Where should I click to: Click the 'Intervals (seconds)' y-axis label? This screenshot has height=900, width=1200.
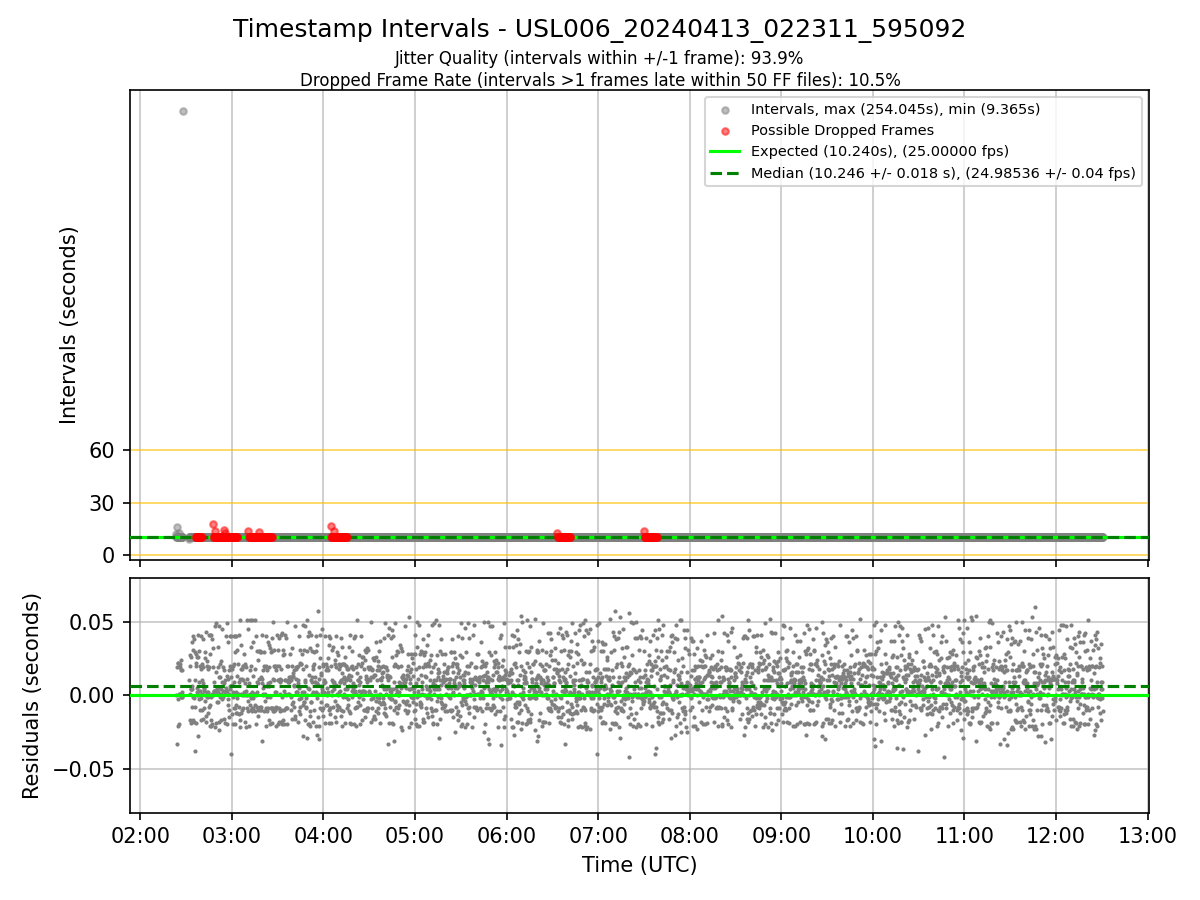point(69,325)
